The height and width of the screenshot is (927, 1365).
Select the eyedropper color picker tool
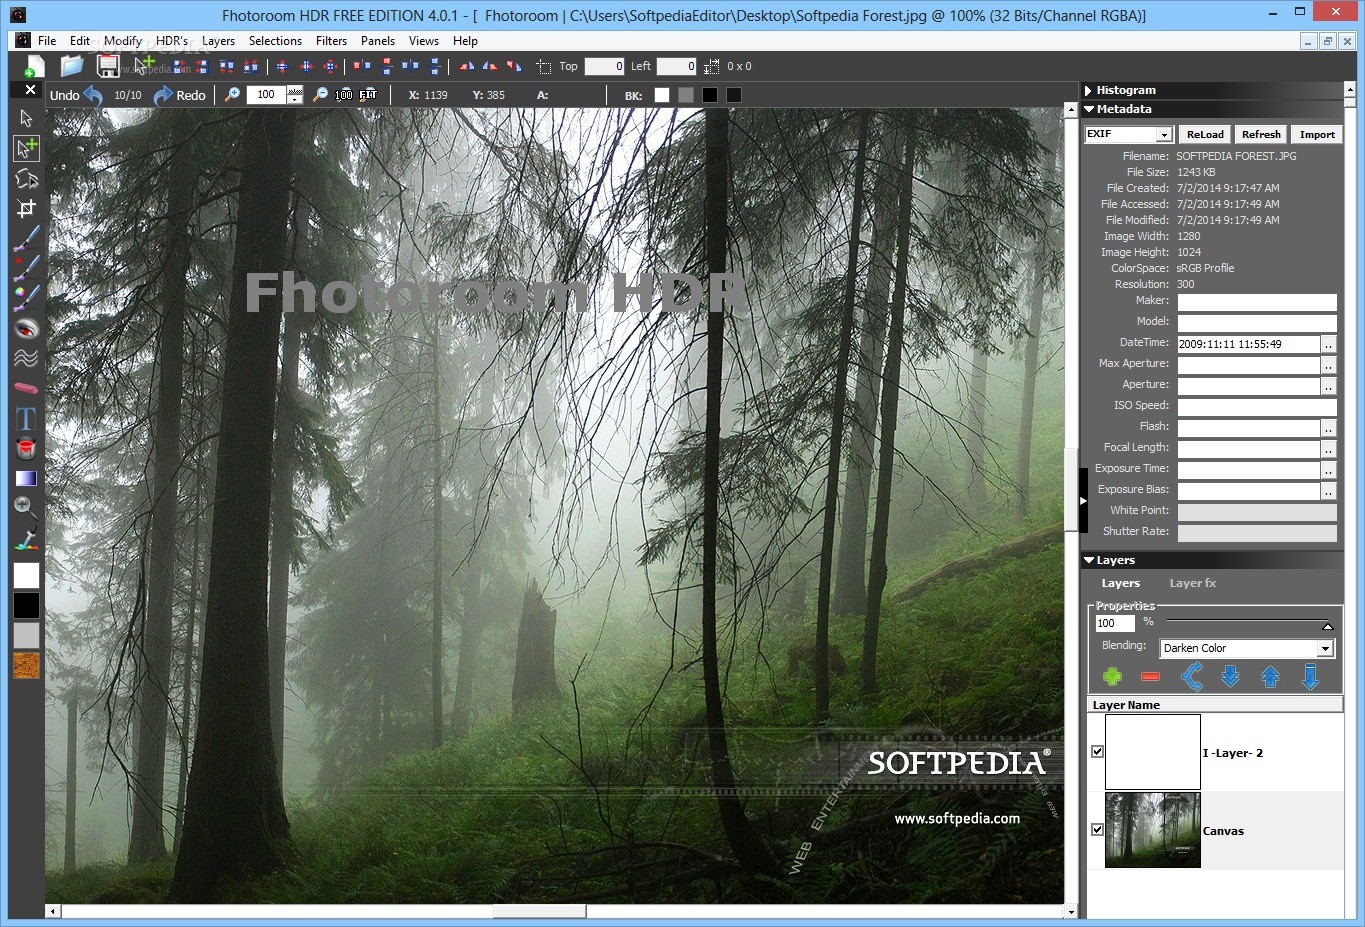[x=26, y=538]
